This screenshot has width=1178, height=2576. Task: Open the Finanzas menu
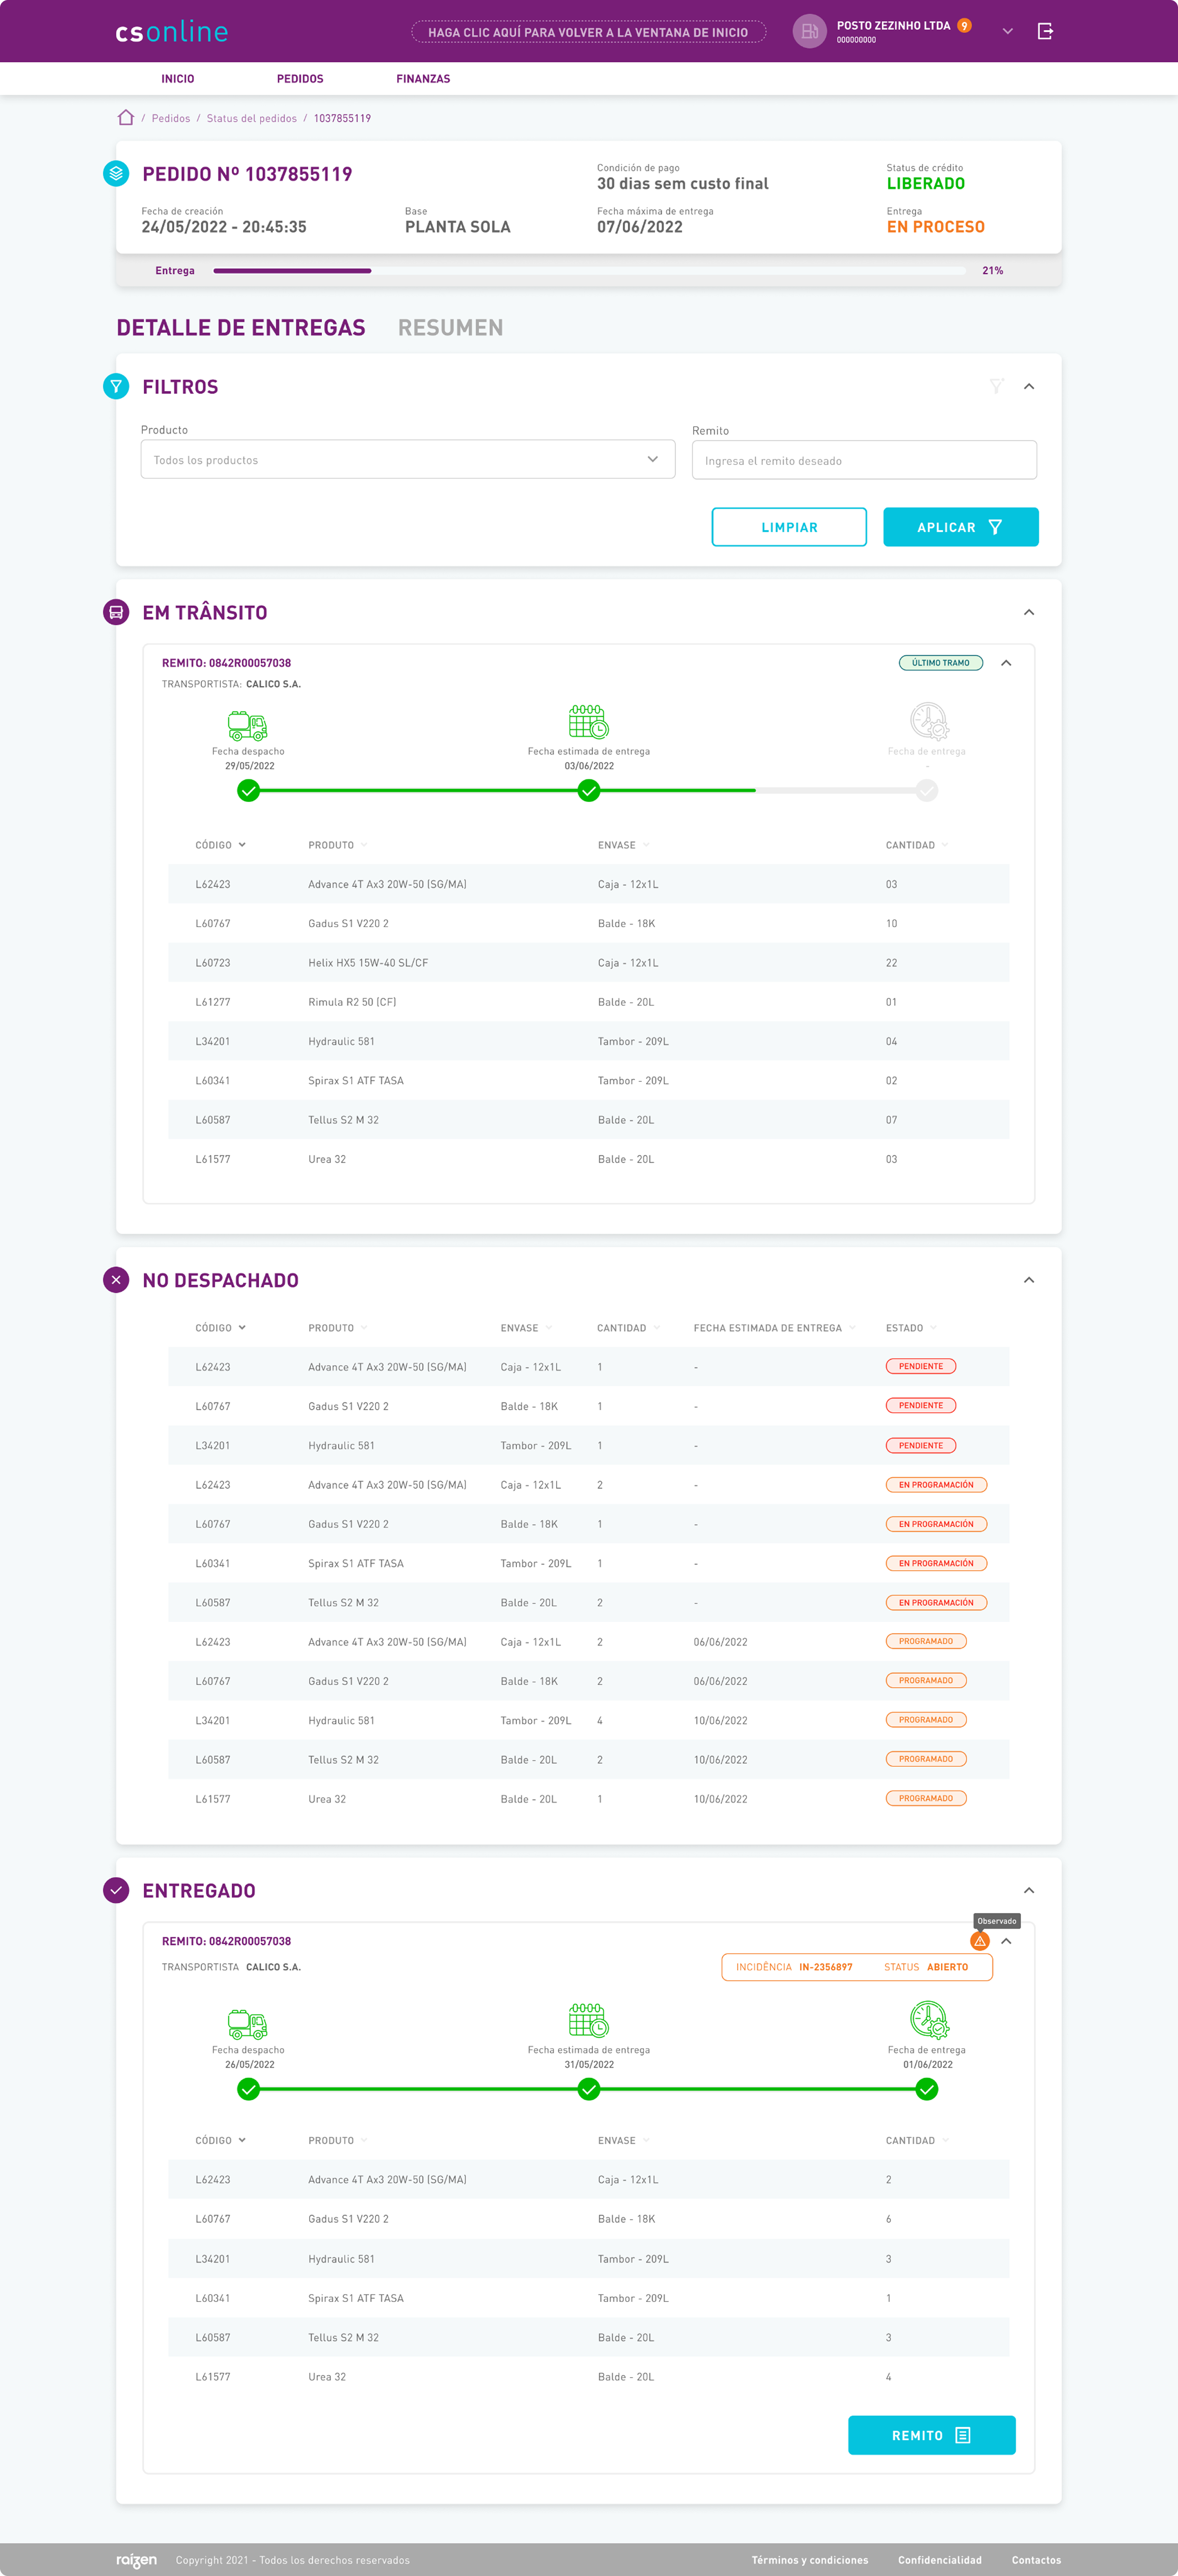click(x=423, y=79)
